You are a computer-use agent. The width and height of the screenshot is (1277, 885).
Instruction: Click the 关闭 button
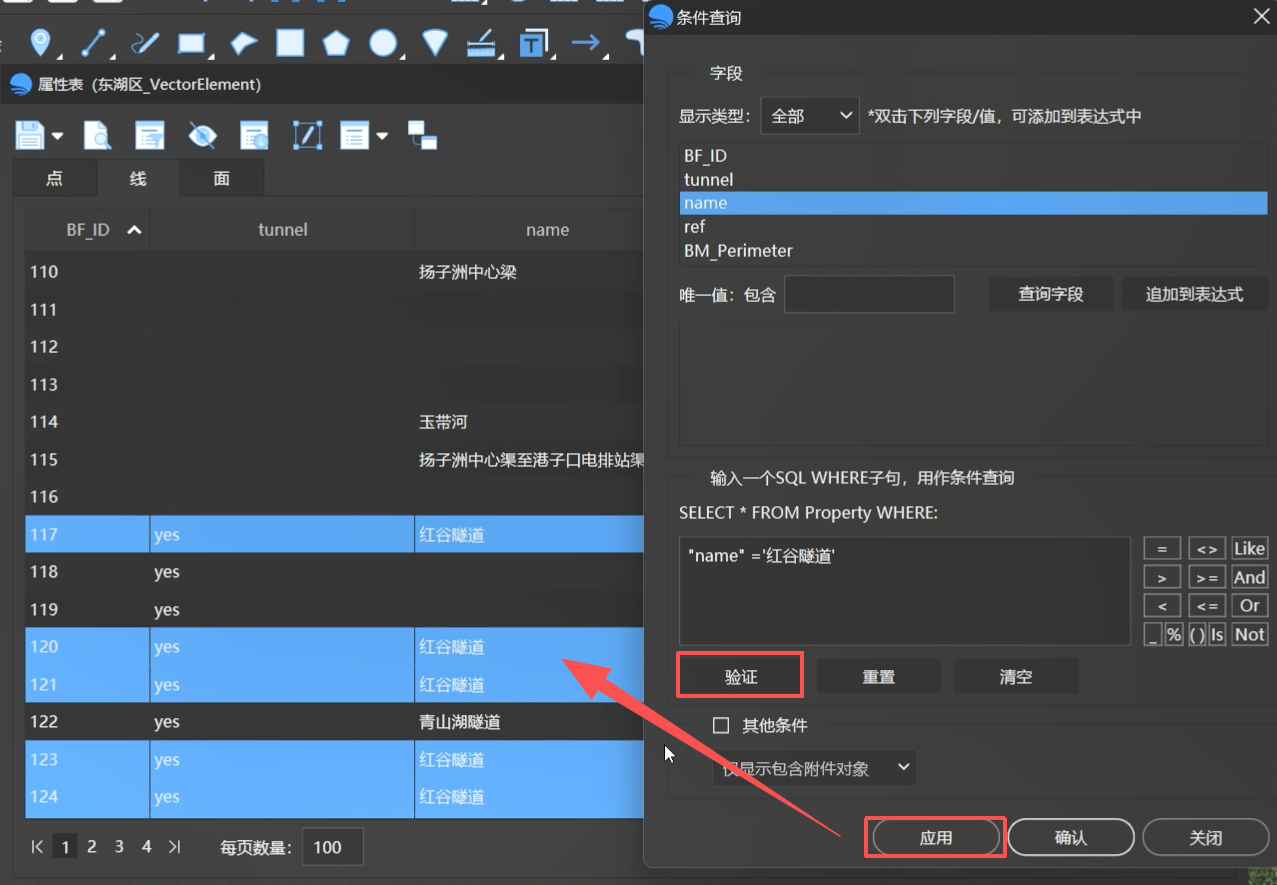pyautogui.click(x=1206, y=838)
